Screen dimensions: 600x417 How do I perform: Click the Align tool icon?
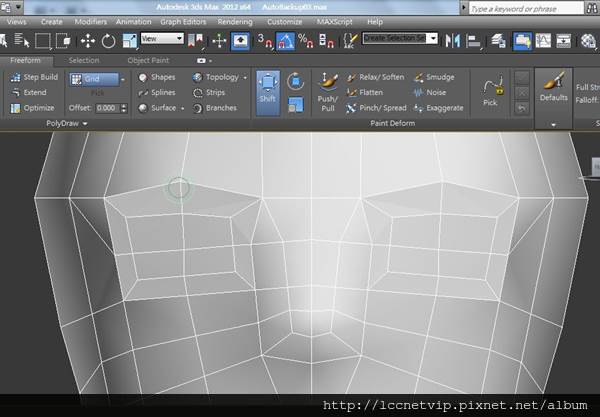[474, 41]
